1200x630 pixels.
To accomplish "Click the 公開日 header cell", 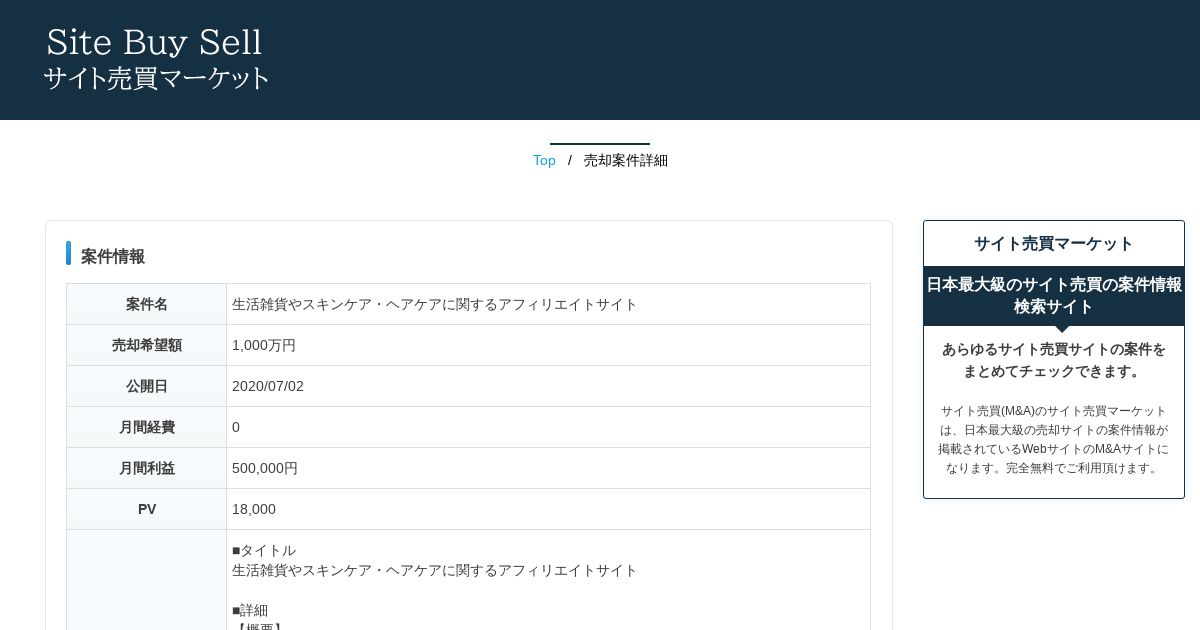I will pos(147,386).
